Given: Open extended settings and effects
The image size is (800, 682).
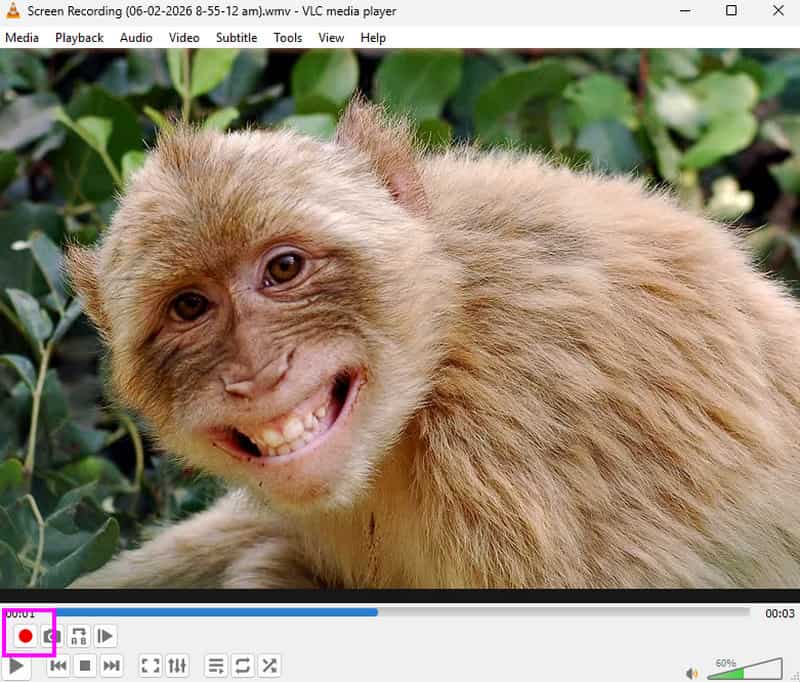Looking at the screenshot, I should click(x=178, y=666).
